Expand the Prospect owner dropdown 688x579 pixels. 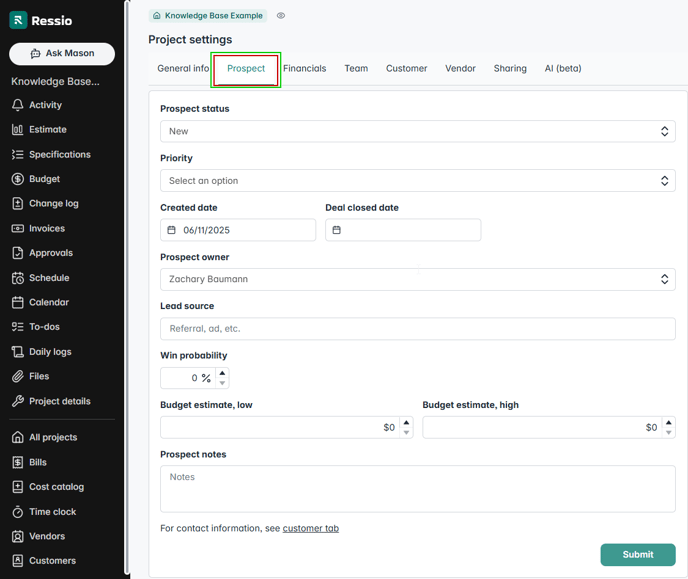point(417,279)
